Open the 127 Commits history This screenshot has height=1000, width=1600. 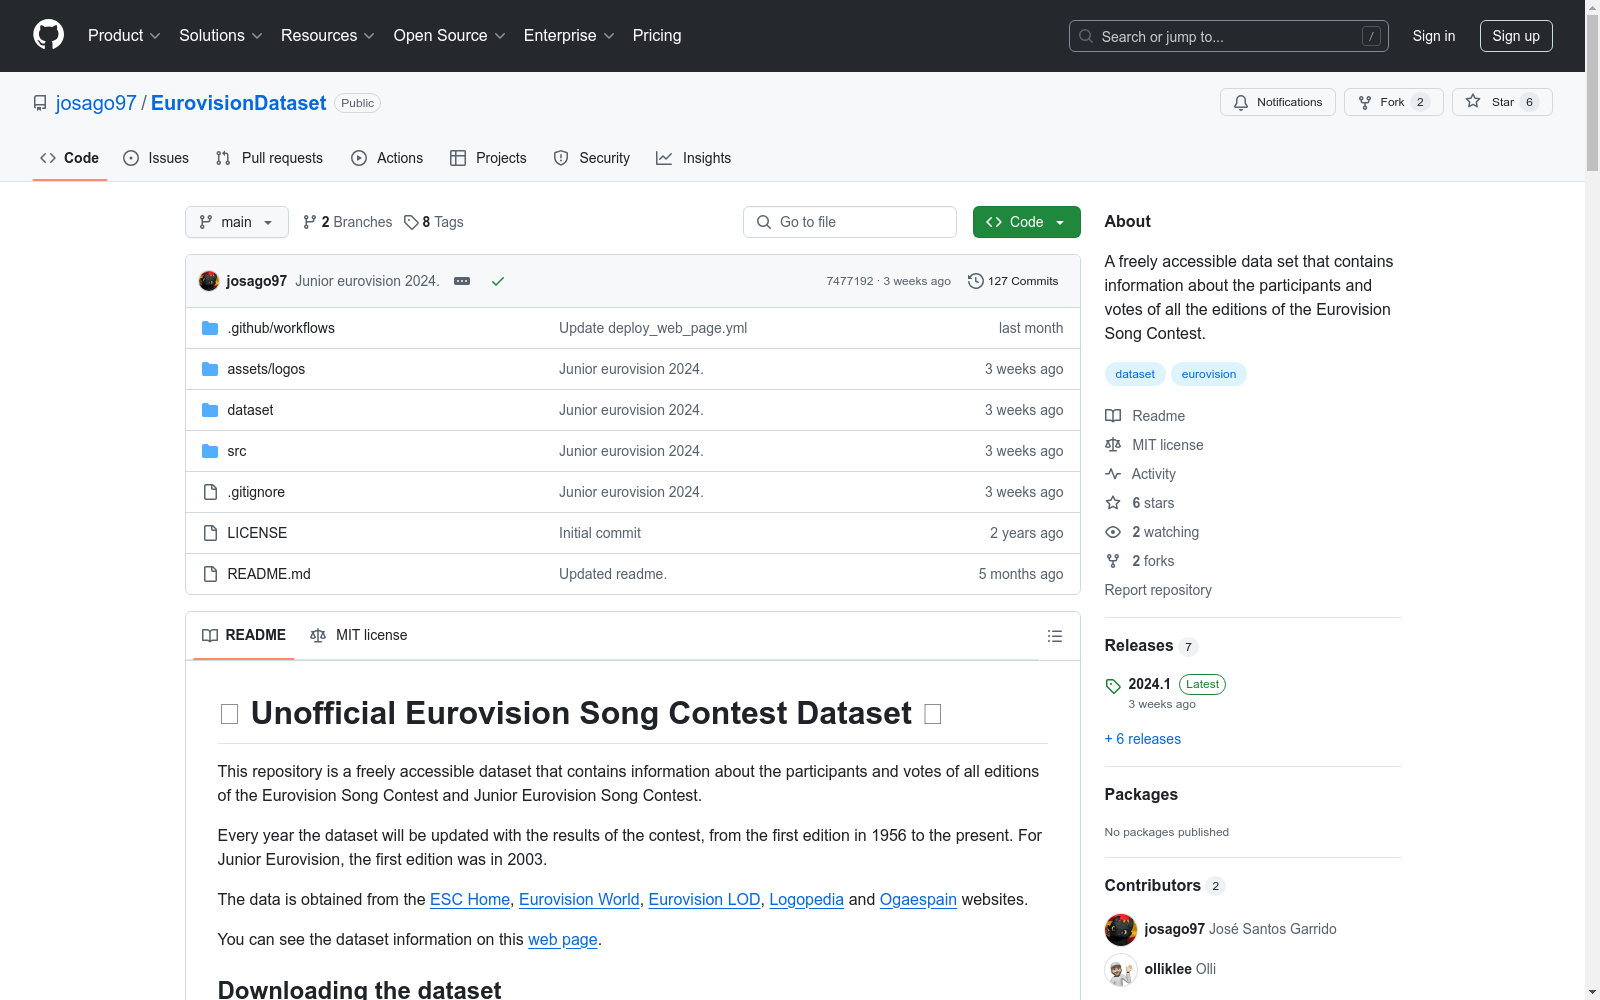tap(1013, 281)
